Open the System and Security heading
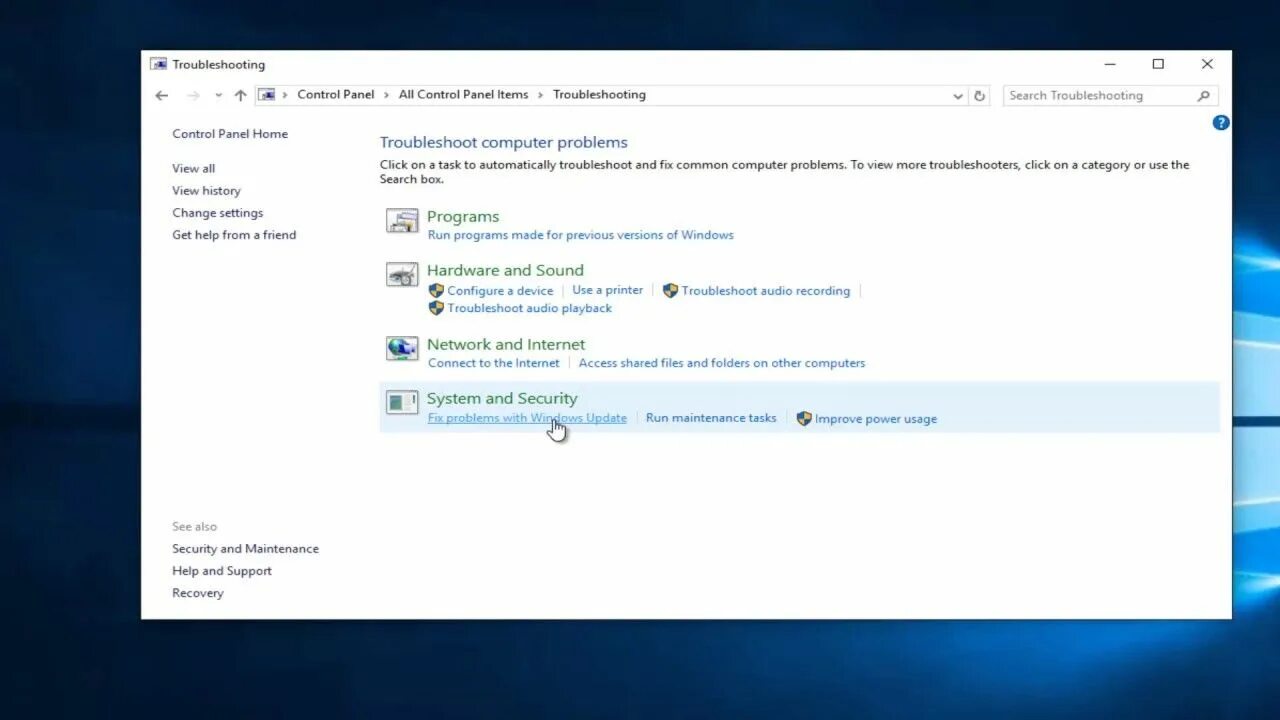Image resolution: width=1280 pixels, height=720 pixels. [x=502, y=398]
